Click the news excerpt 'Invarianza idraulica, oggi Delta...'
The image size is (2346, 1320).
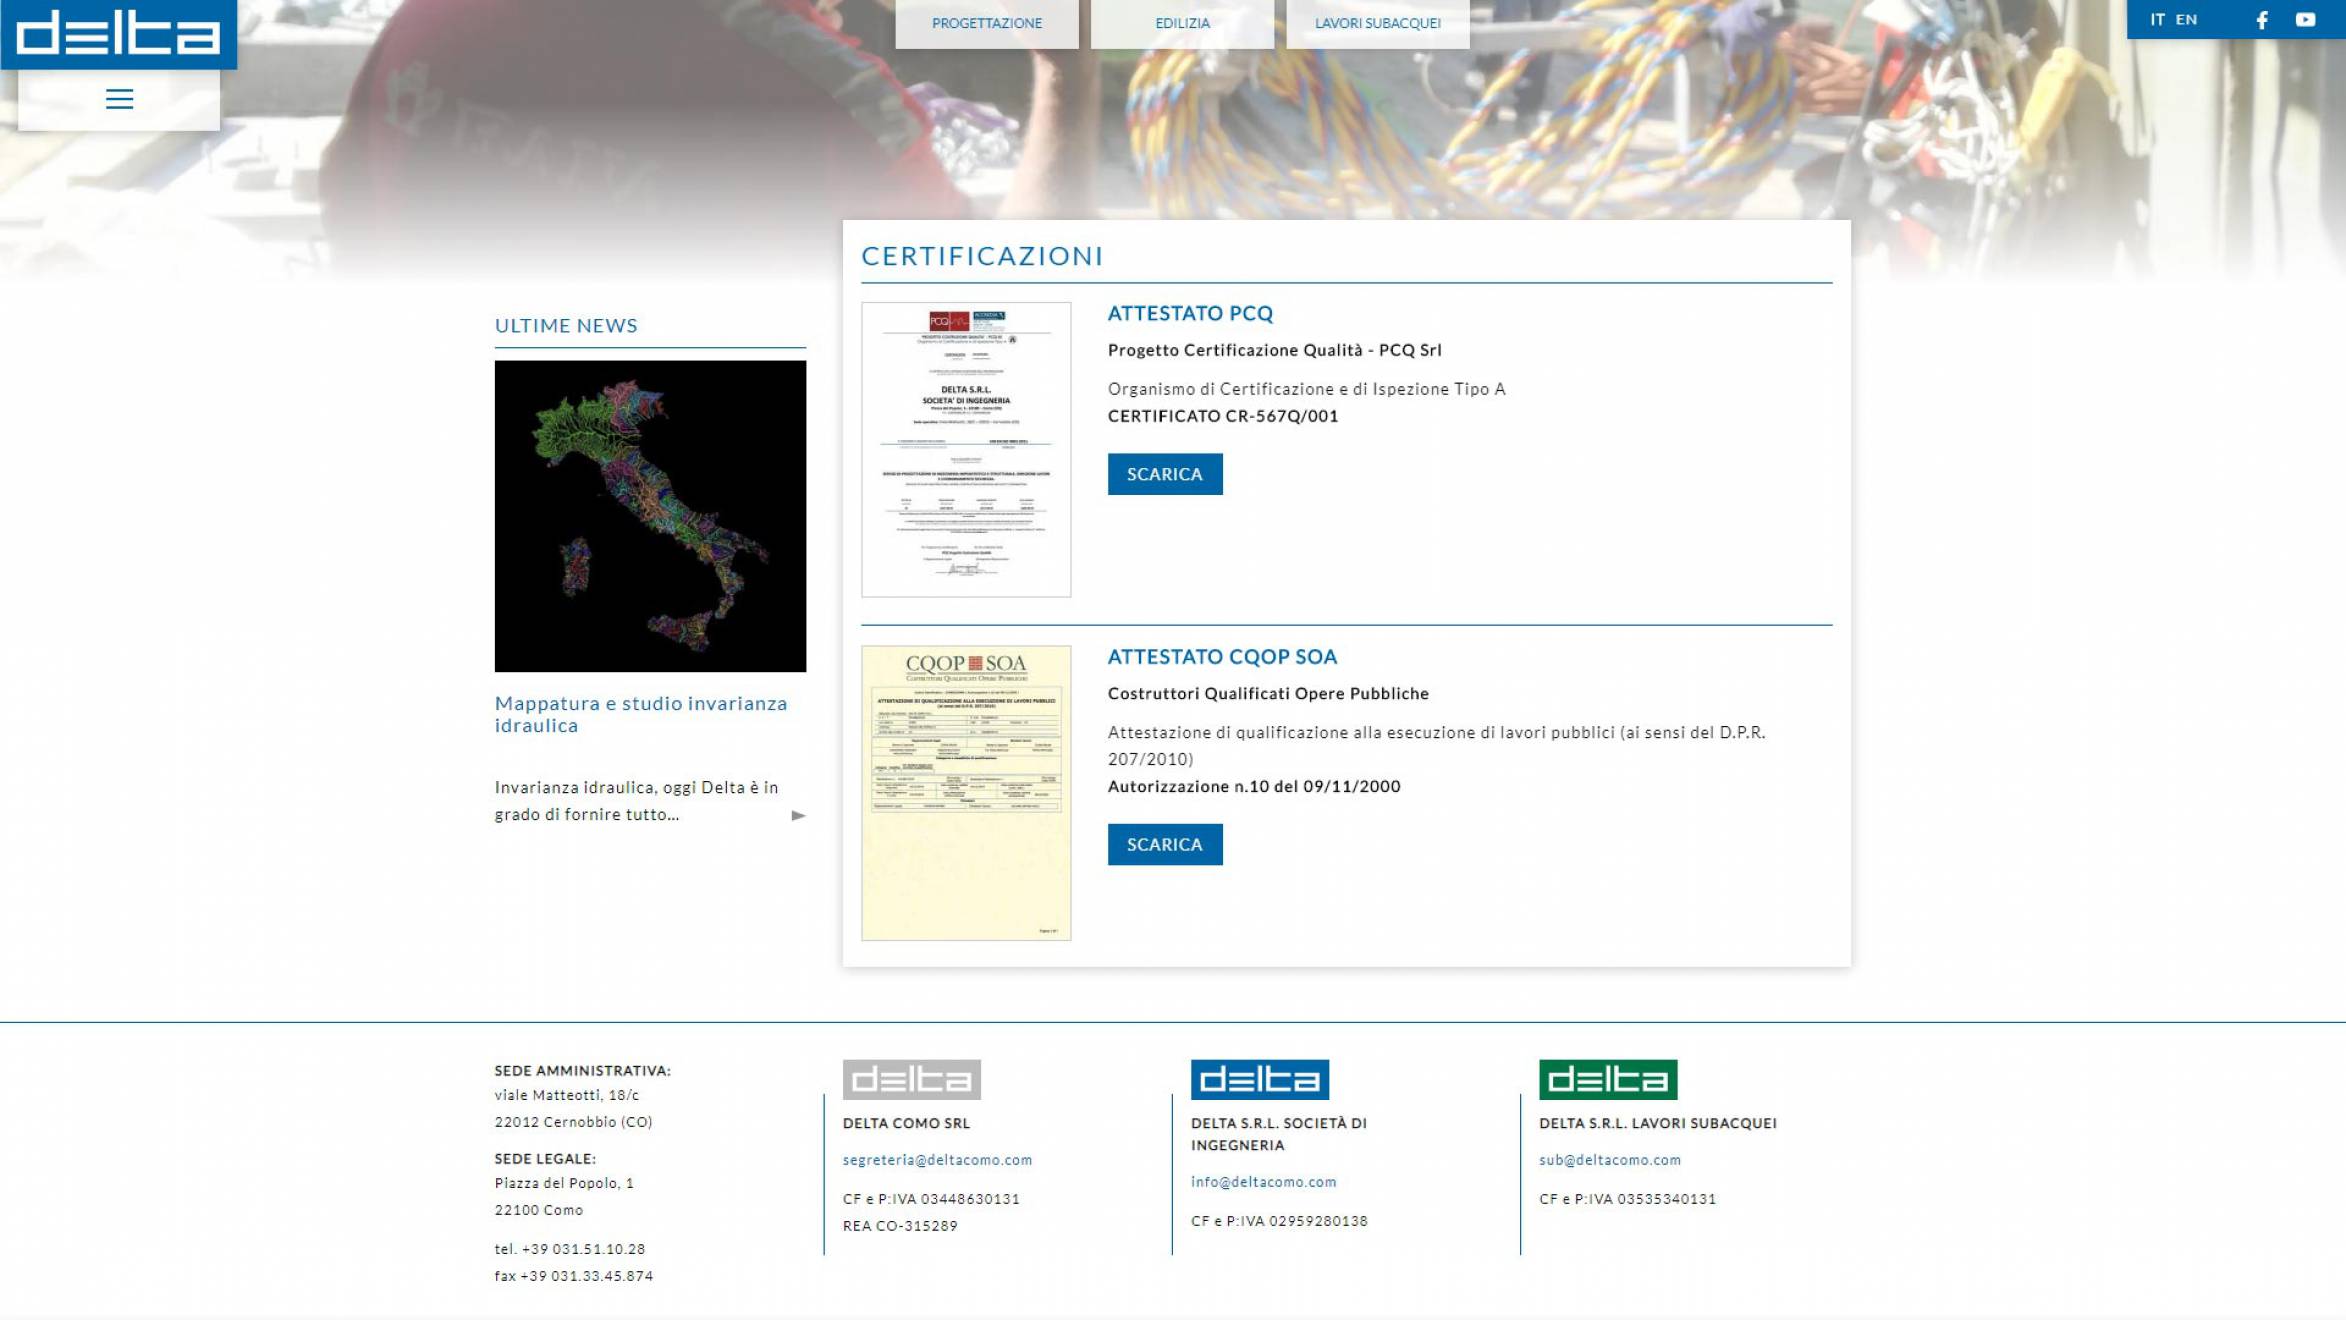click(x=636, y=801)
